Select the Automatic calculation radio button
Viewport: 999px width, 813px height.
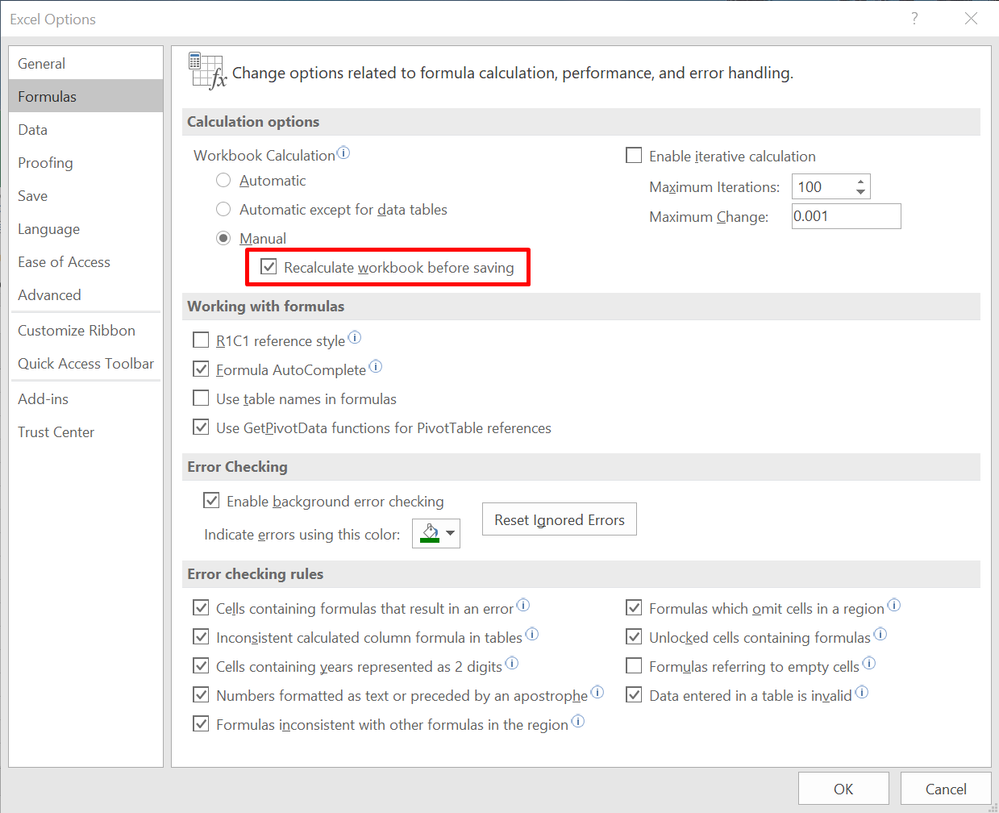click(x=223, y=180)
